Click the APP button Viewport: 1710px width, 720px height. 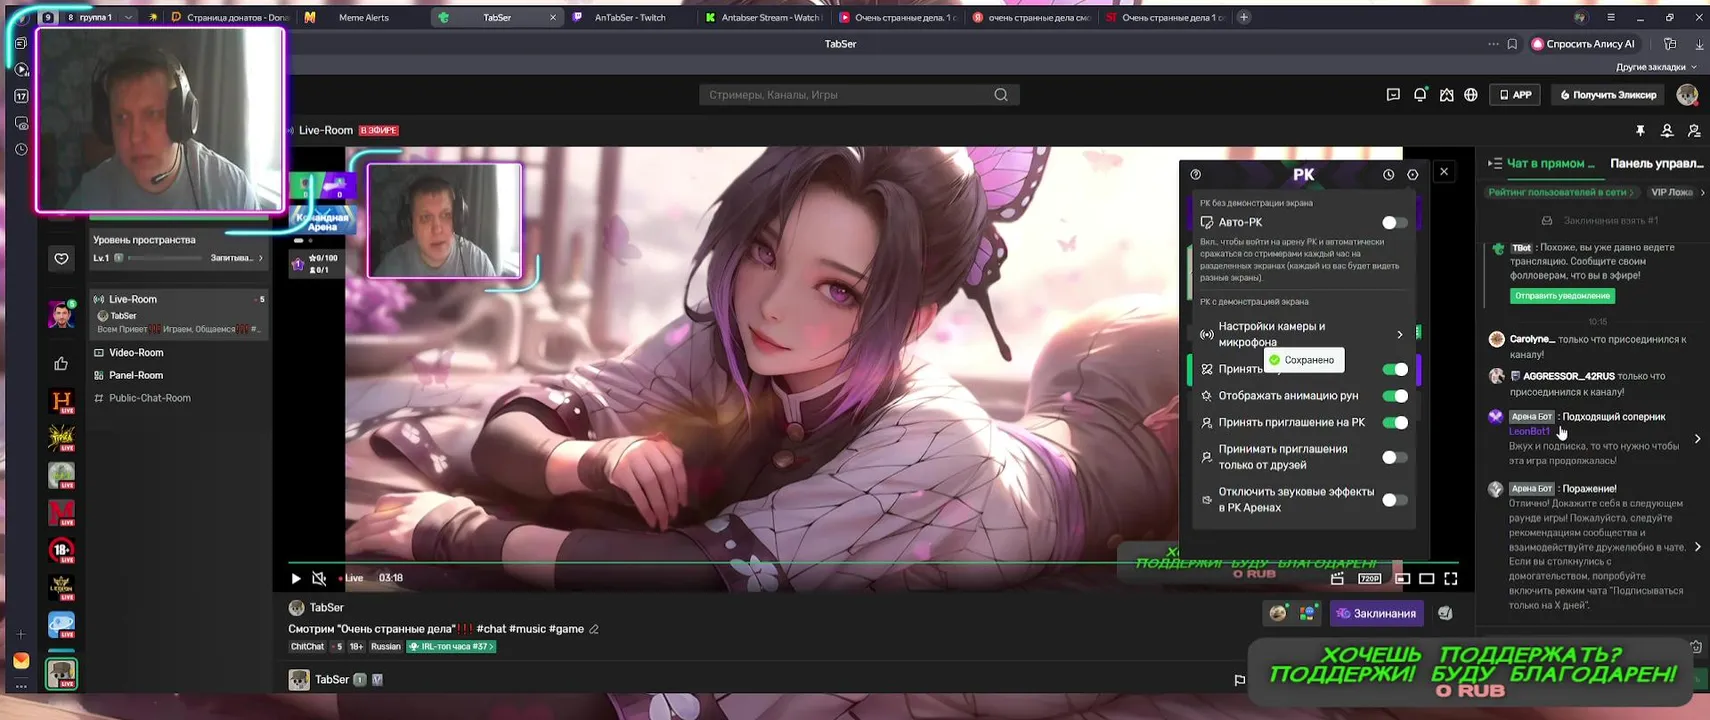1515,95
